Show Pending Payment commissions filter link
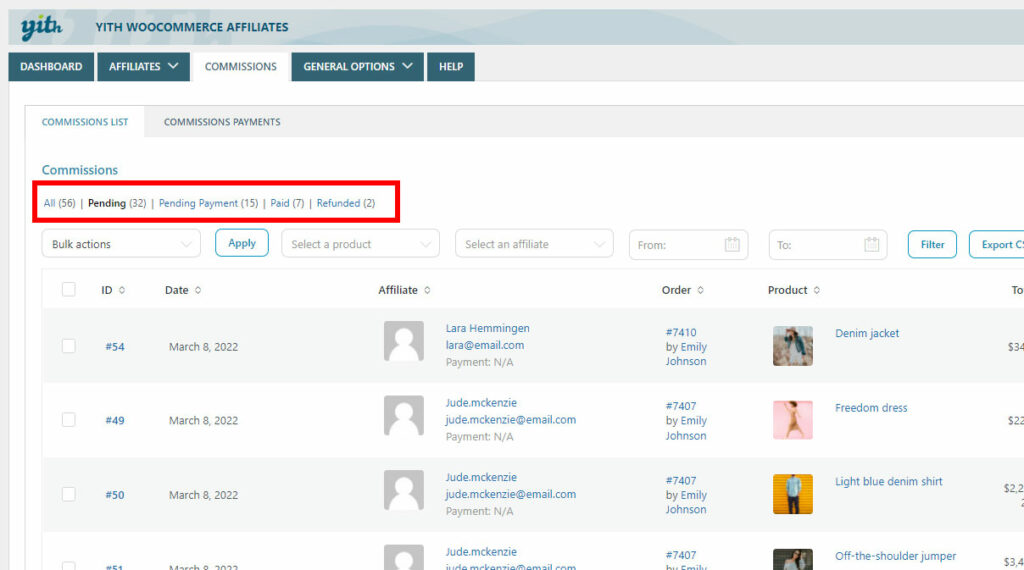 [198, 203]
